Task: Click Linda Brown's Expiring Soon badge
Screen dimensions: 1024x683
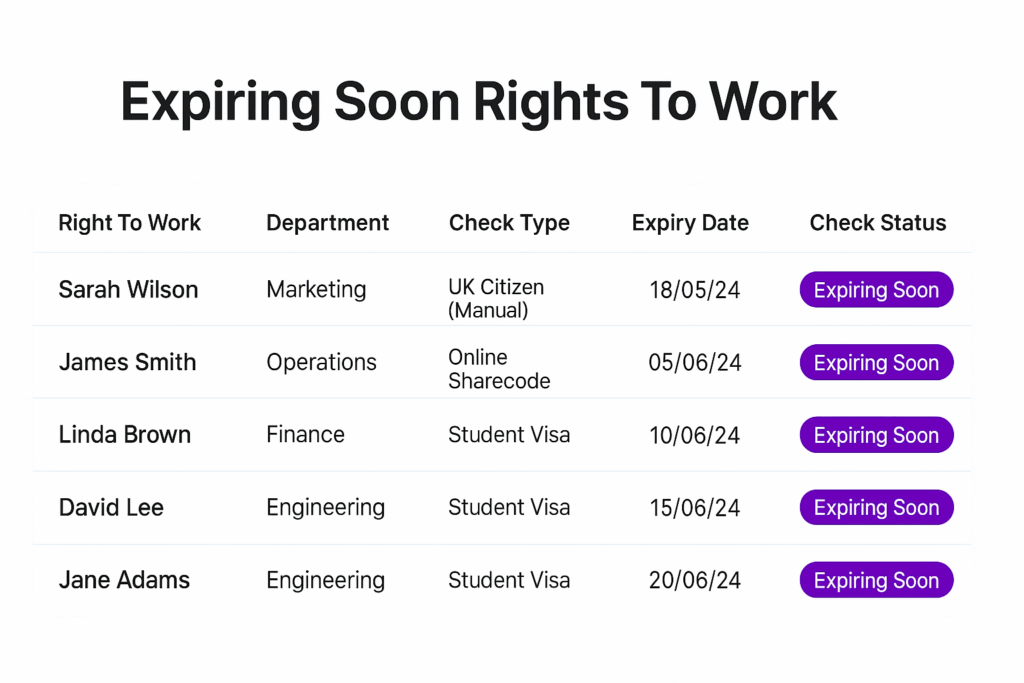Action: click(x=876, y=435)
